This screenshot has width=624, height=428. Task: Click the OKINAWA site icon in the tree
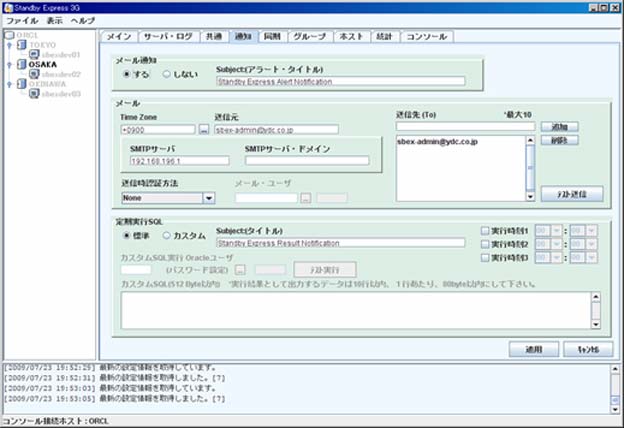[x=22, y=84]
